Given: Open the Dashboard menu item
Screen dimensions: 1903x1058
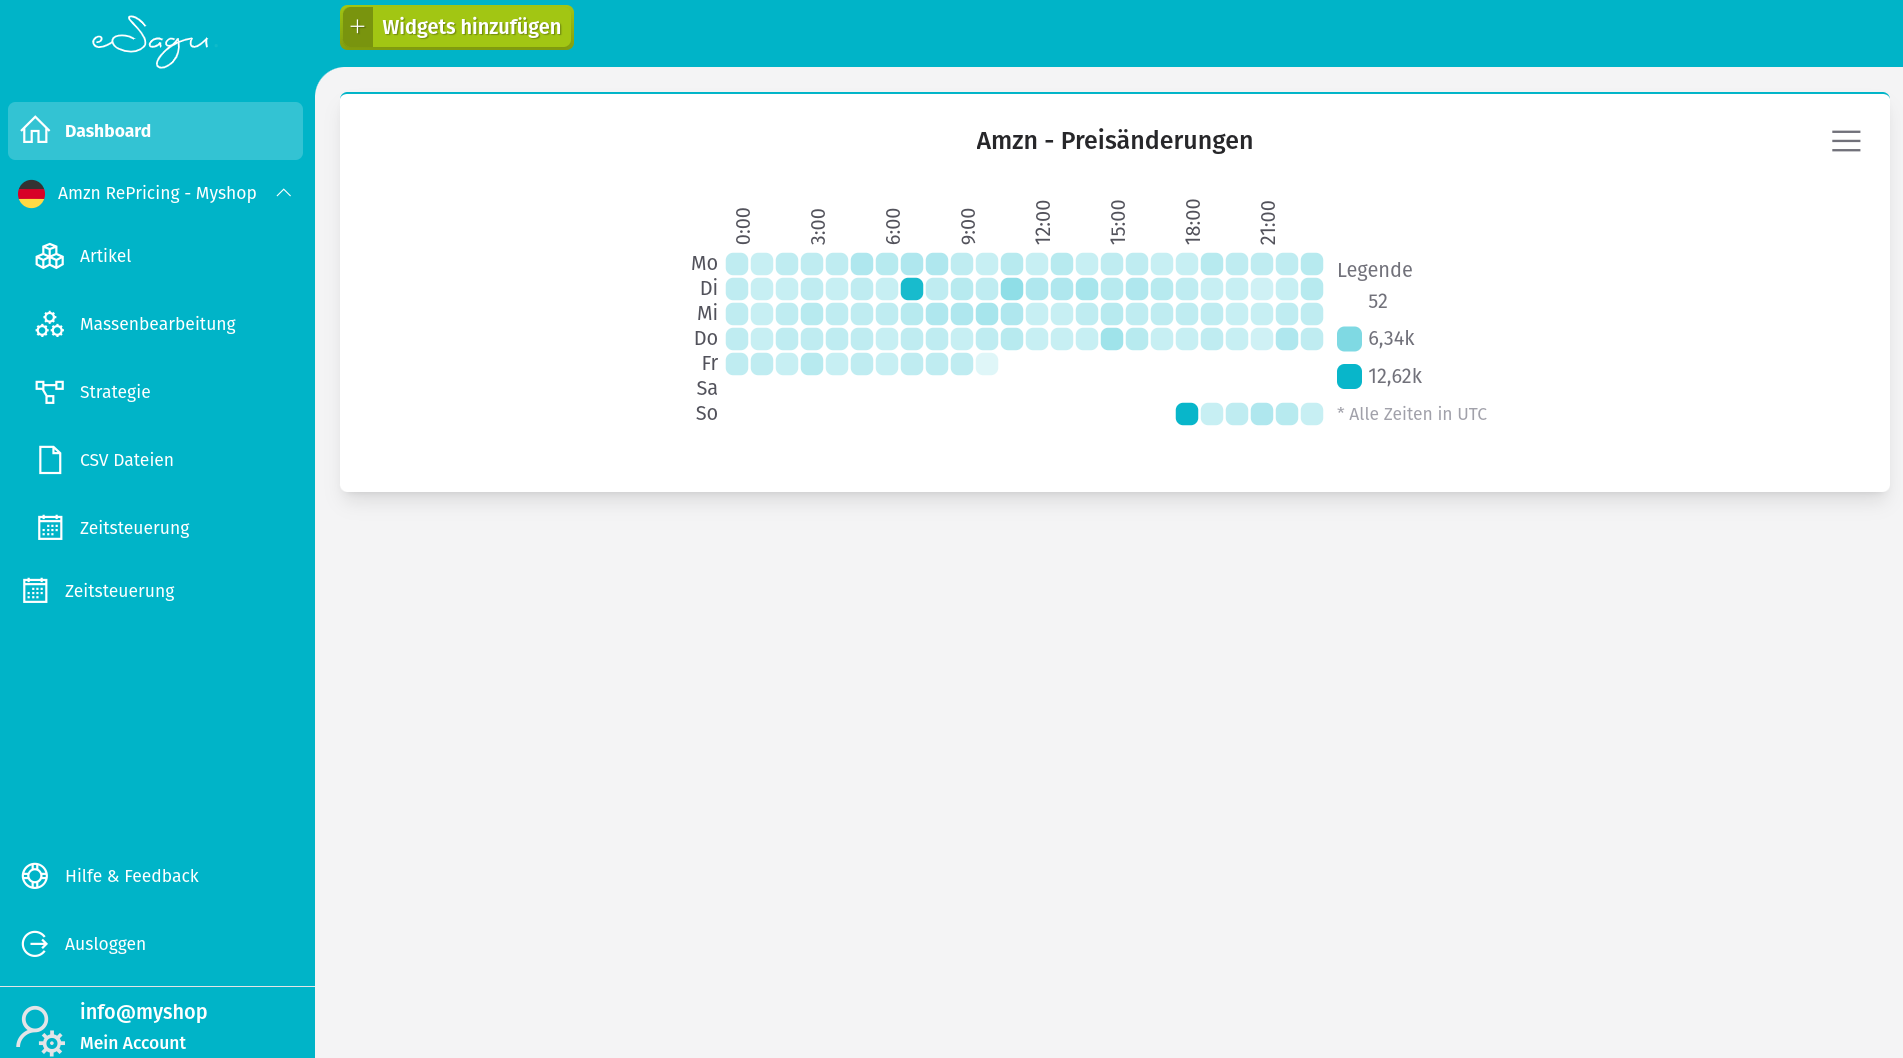Looking at the screenshot, I should (x=155, y=131).
